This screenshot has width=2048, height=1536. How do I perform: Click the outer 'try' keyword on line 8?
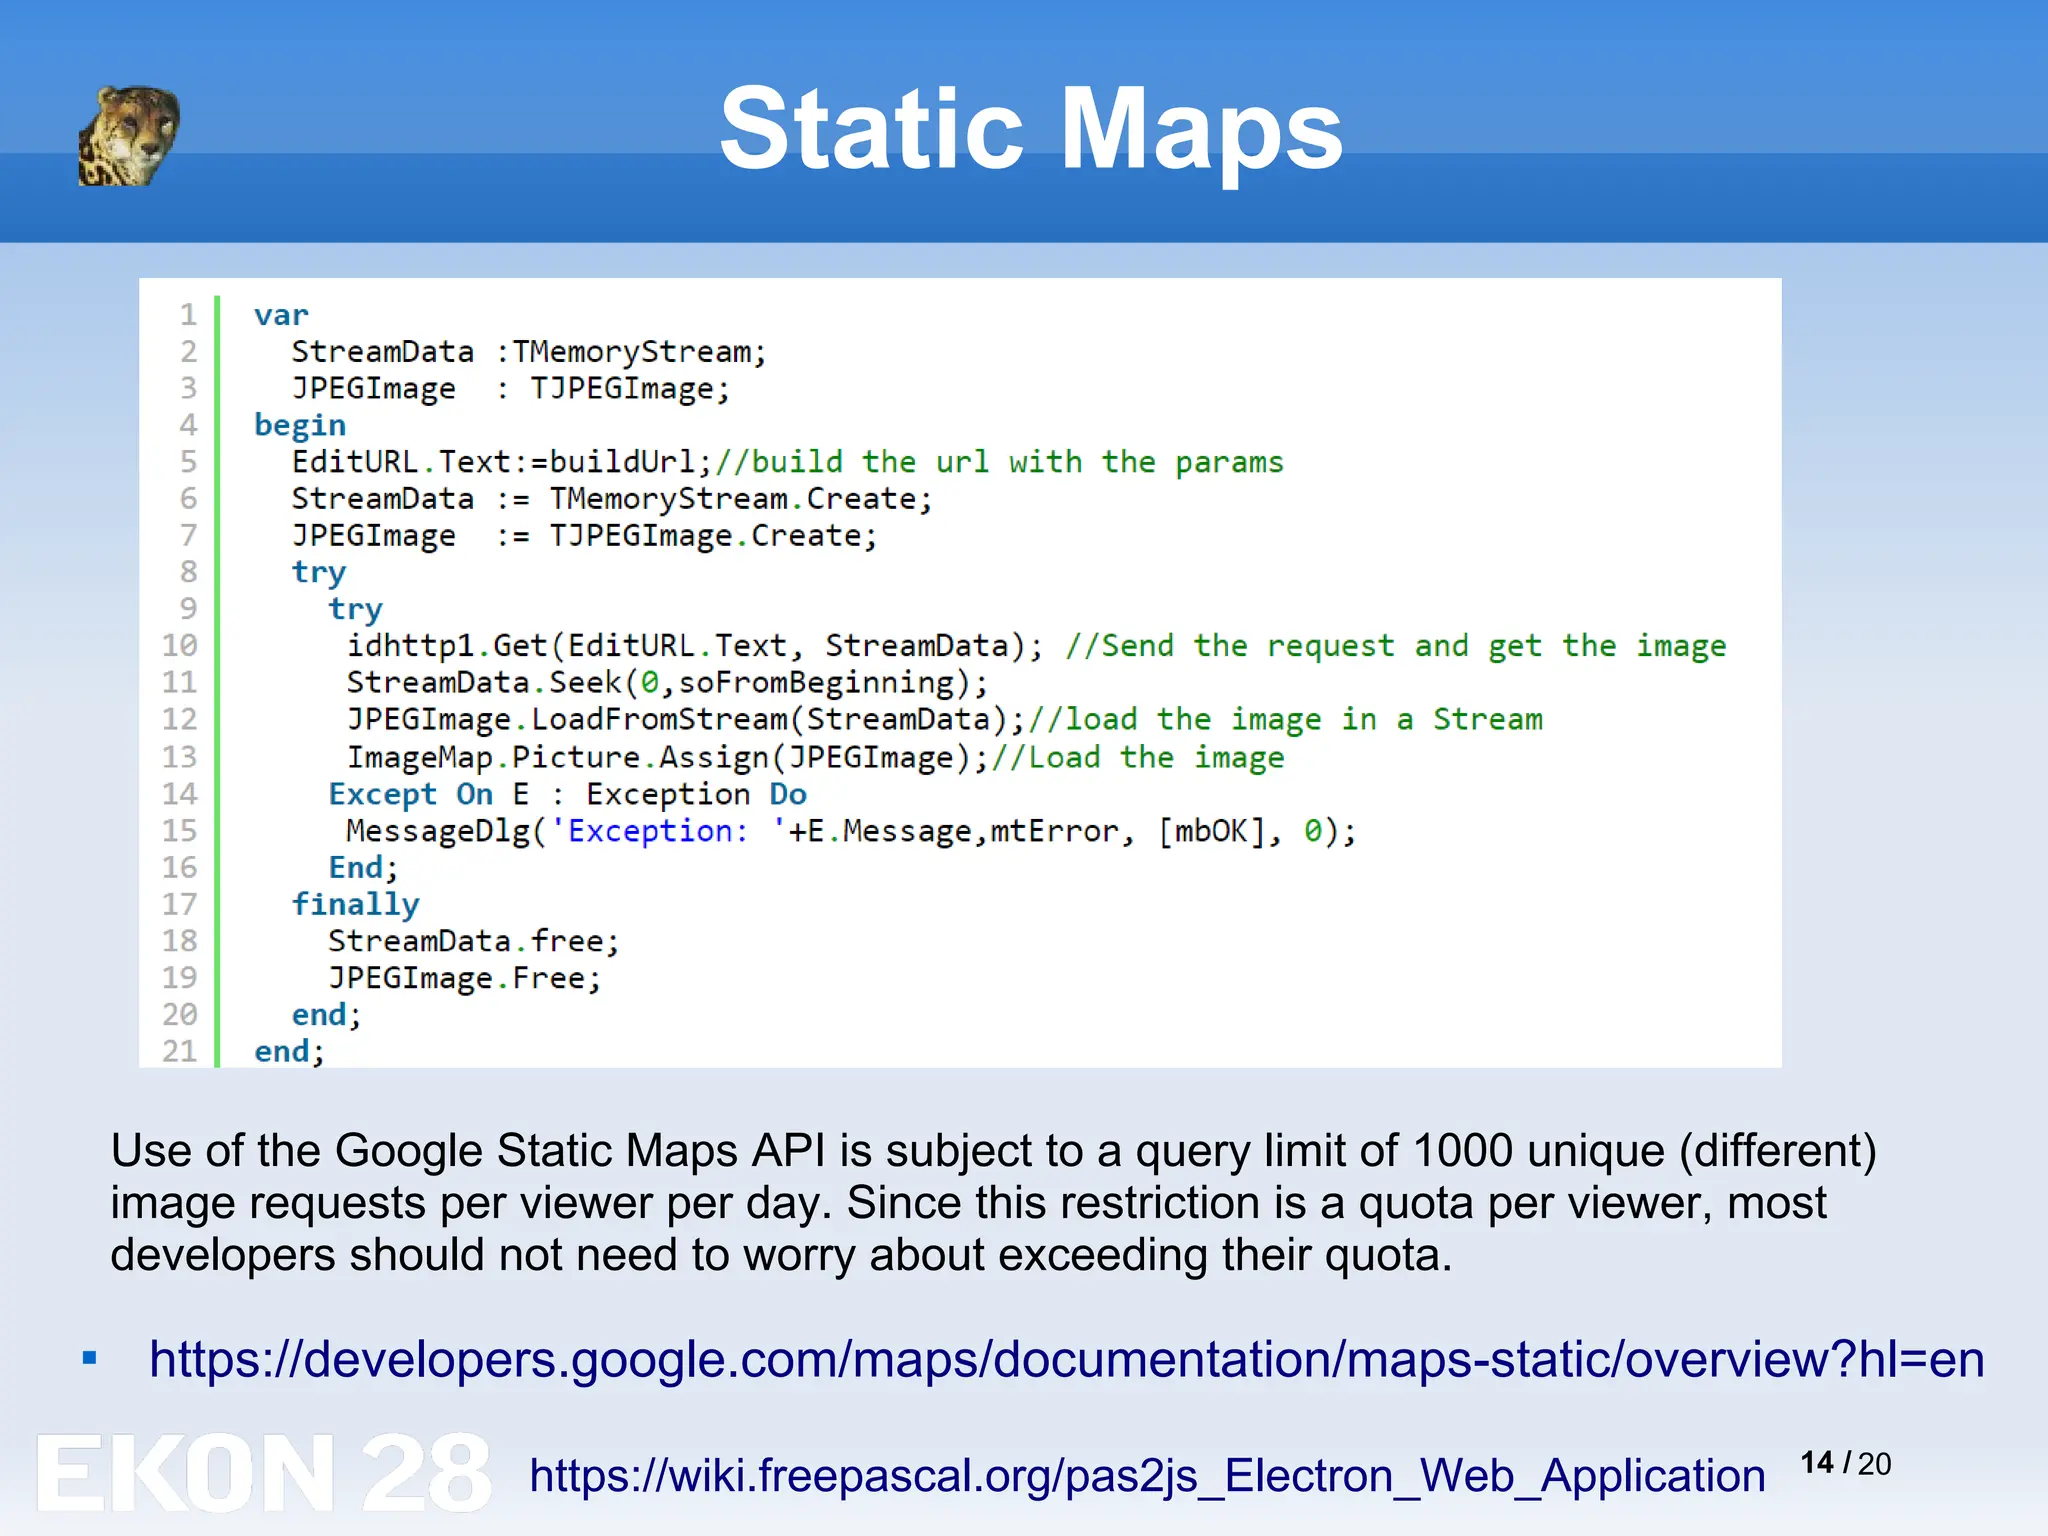click(319, 573)
